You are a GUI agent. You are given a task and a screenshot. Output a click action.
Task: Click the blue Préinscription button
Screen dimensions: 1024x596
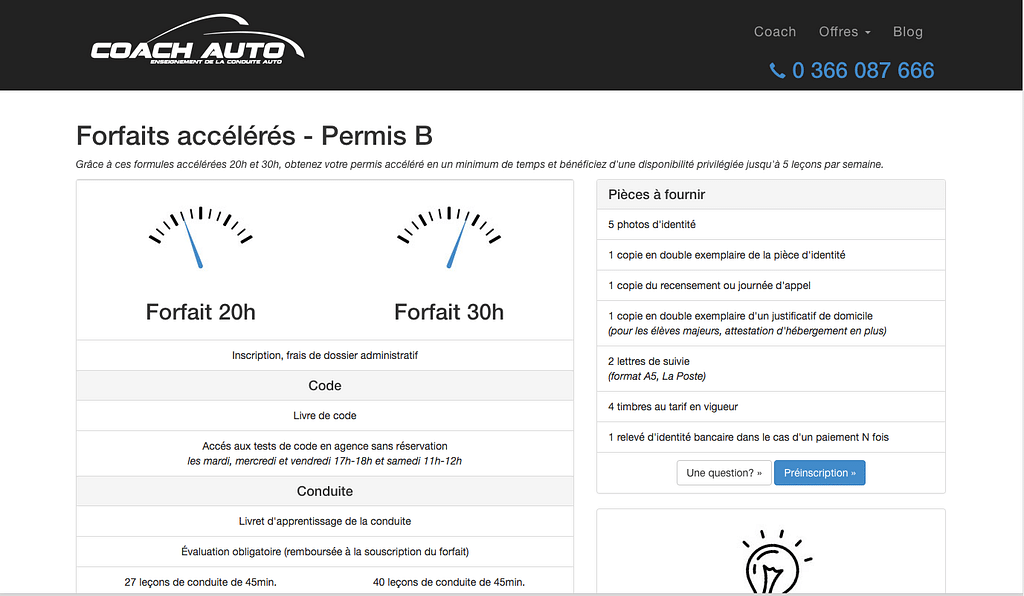tap(819, 473)
